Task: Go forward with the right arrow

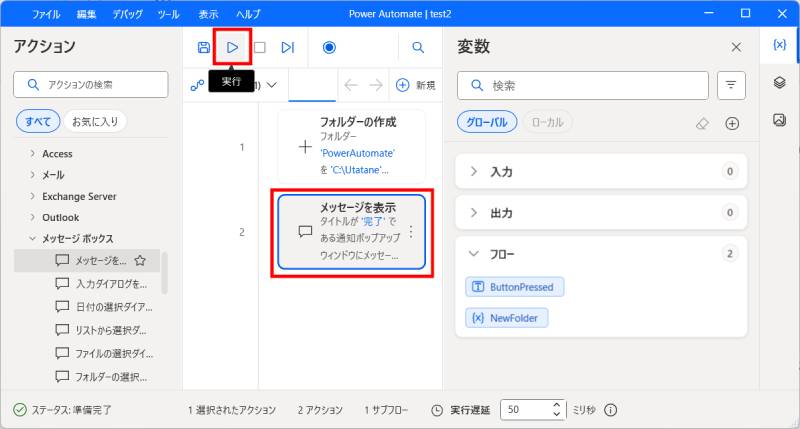Action: coord(376,85)
